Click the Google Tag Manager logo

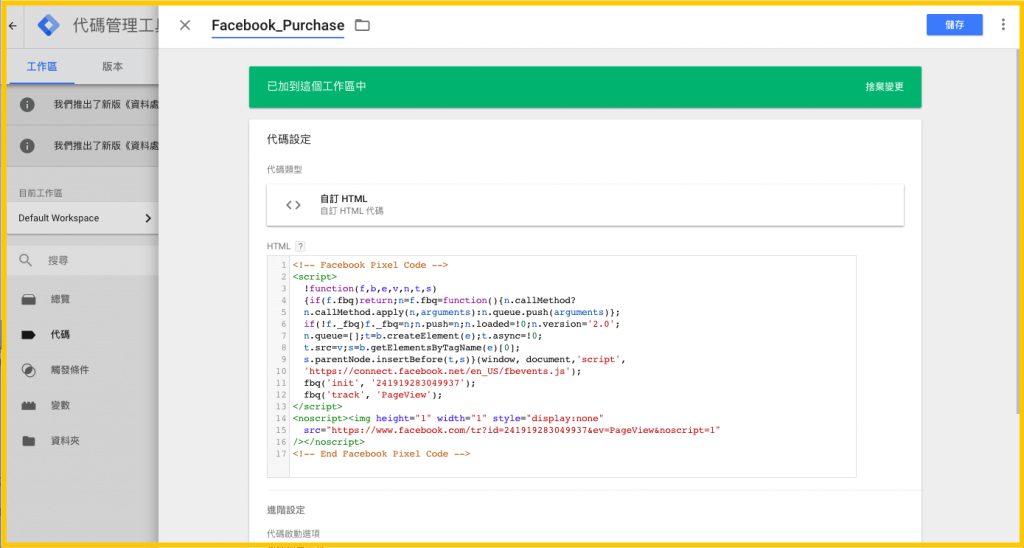coord(48,26)
